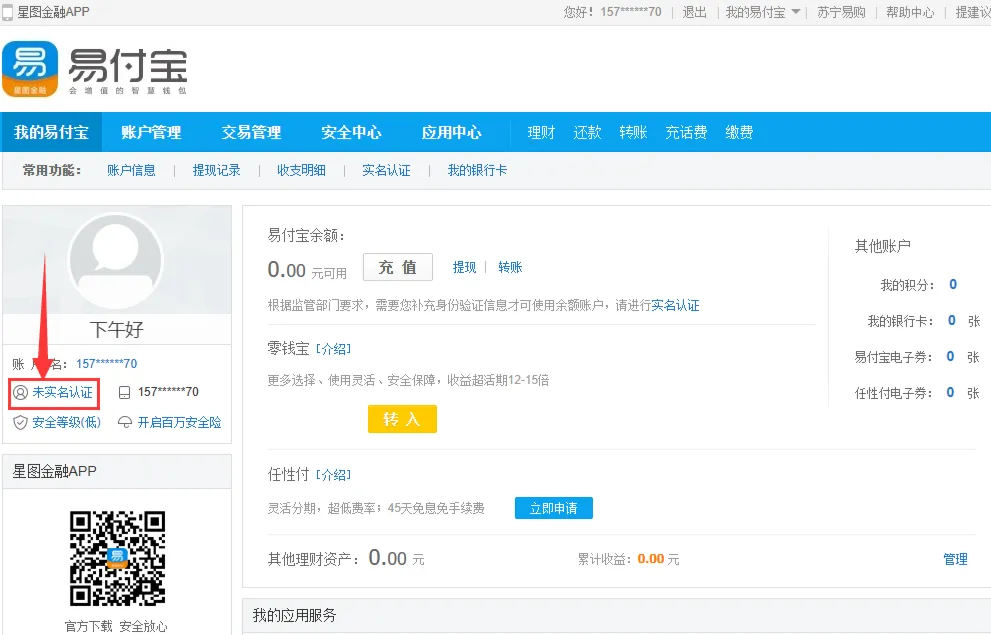The width and height of the screenshot is (991, 635).
Task: Open 实名认证 under 常用功能
Action: tap(386, 170)
